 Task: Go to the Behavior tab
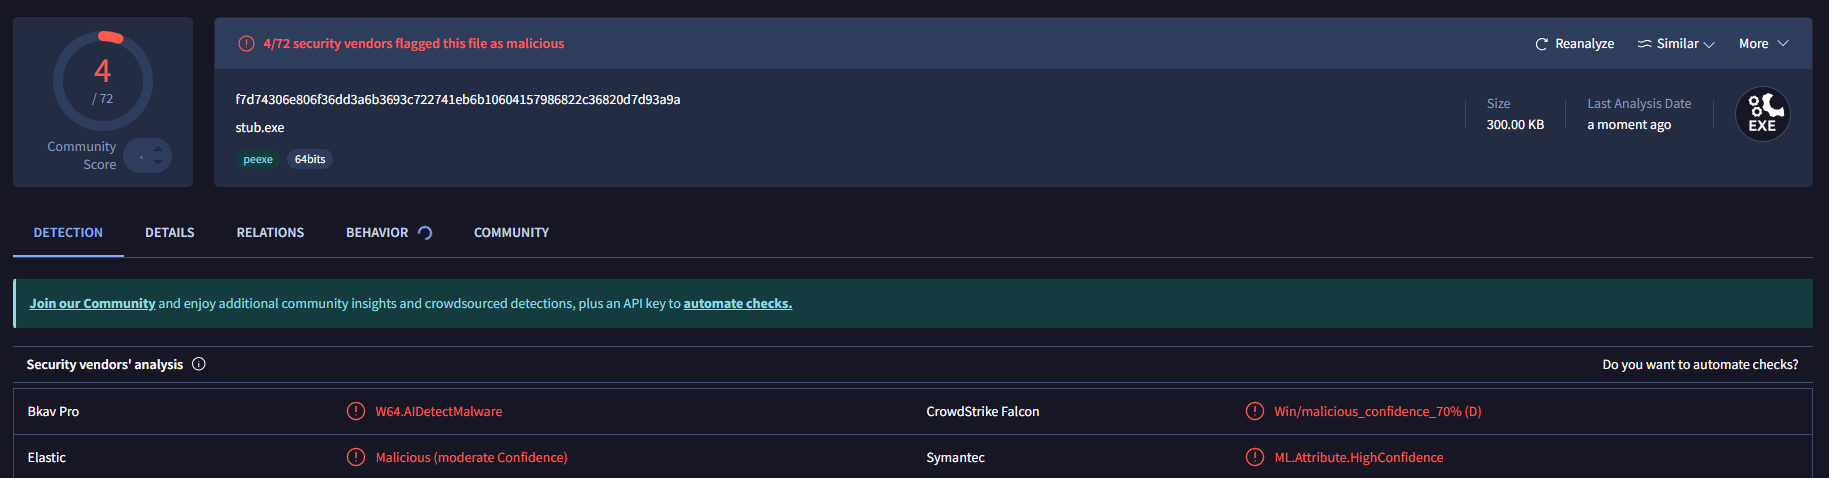377,233
